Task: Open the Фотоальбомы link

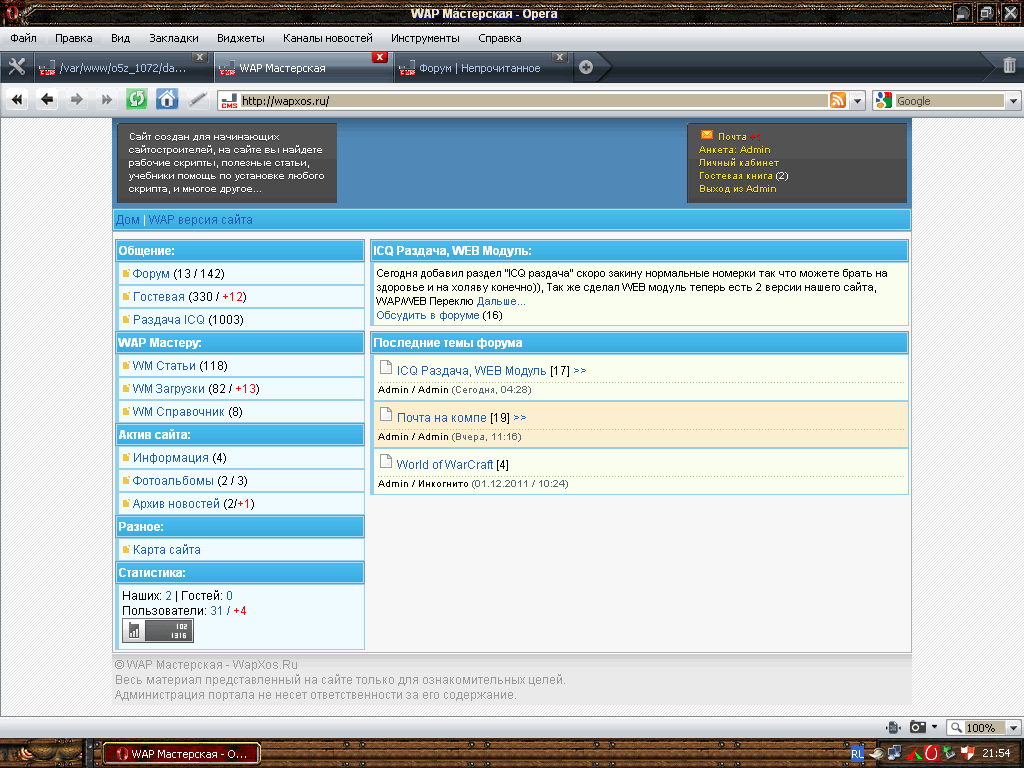Action: point(173,481)
